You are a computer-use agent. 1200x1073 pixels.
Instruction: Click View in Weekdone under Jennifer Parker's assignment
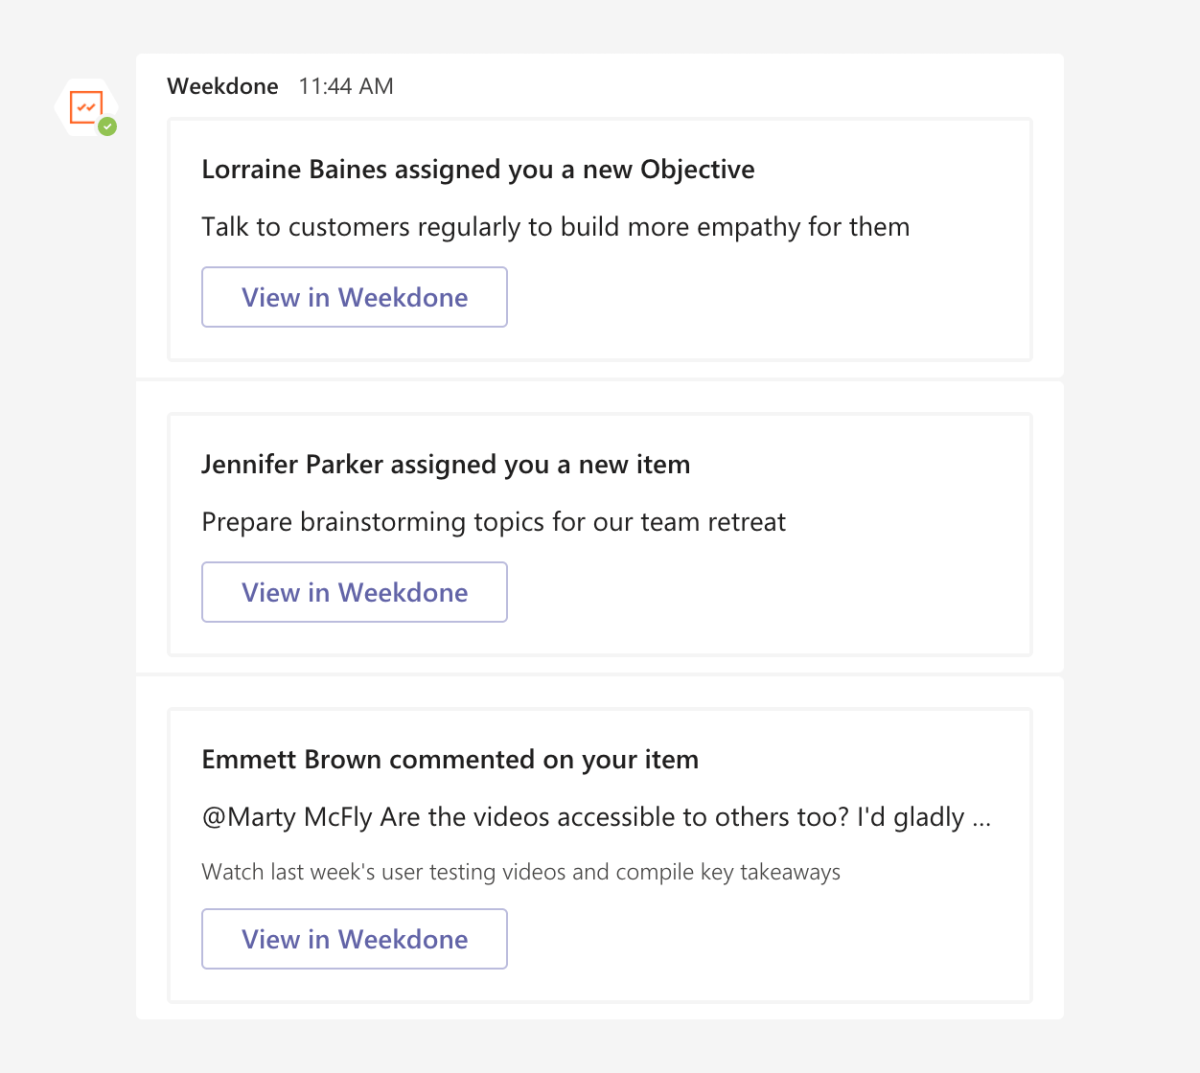click(354, 592)
